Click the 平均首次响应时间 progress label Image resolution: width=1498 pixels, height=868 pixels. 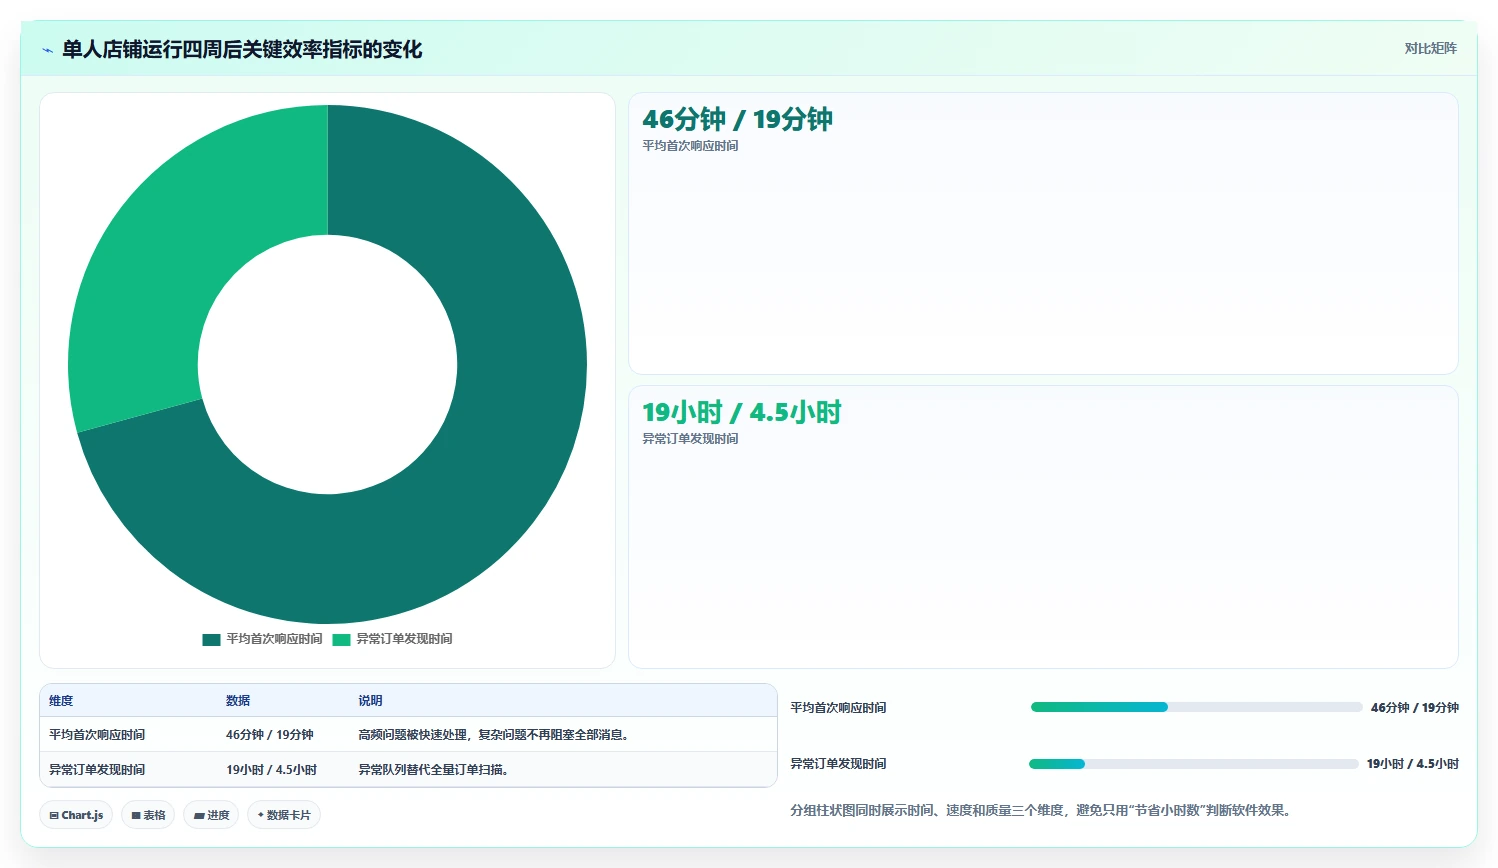coord(838,708)
